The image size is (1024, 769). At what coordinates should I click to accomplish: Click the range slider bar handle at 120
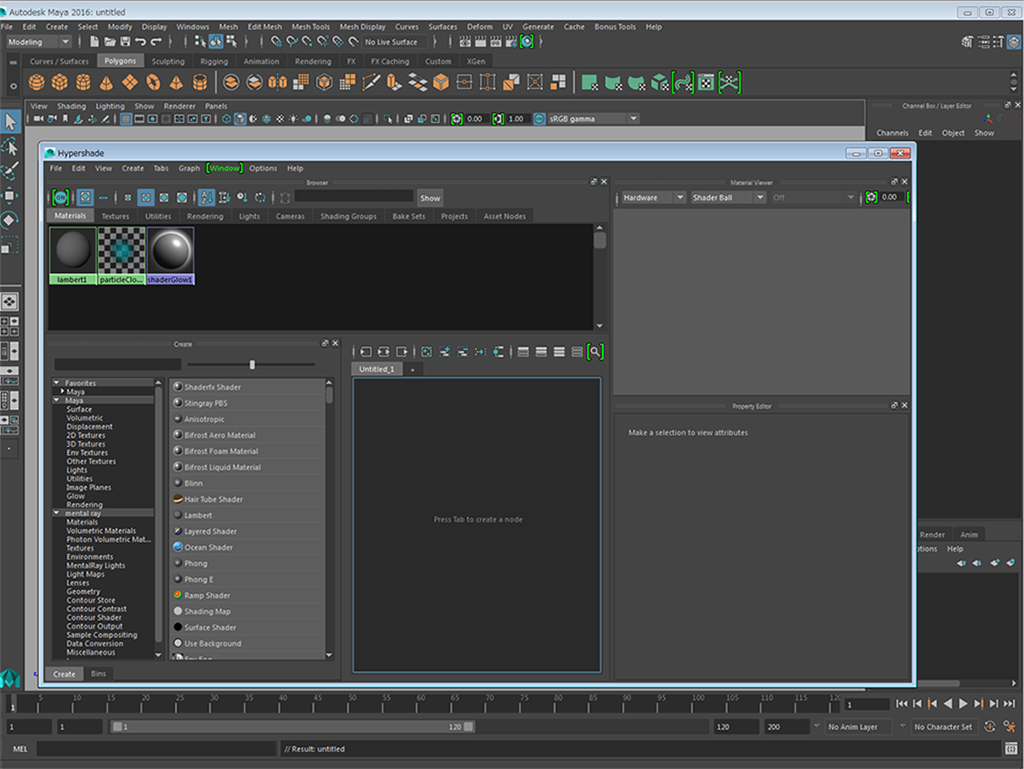coord(469,727)
